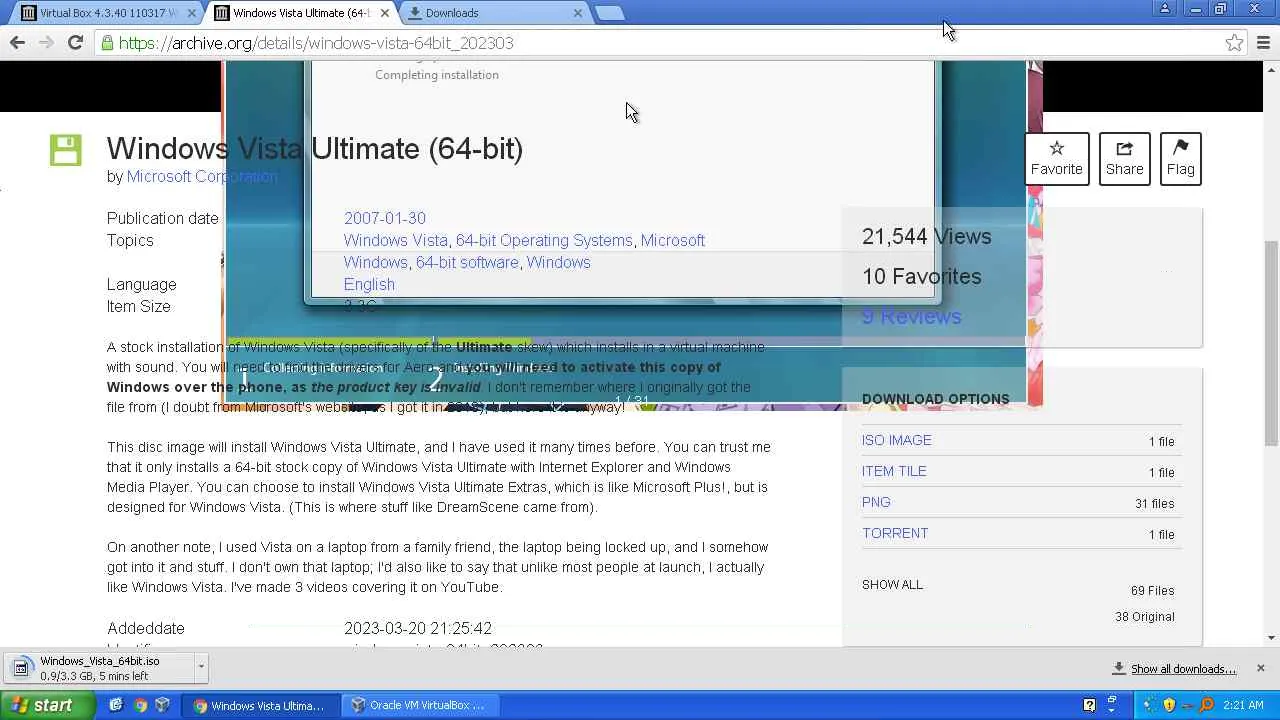Viewport: 1280px width, 720px height.
Task: Open the Chrome menu
Action: click(x=1263, y=43)
